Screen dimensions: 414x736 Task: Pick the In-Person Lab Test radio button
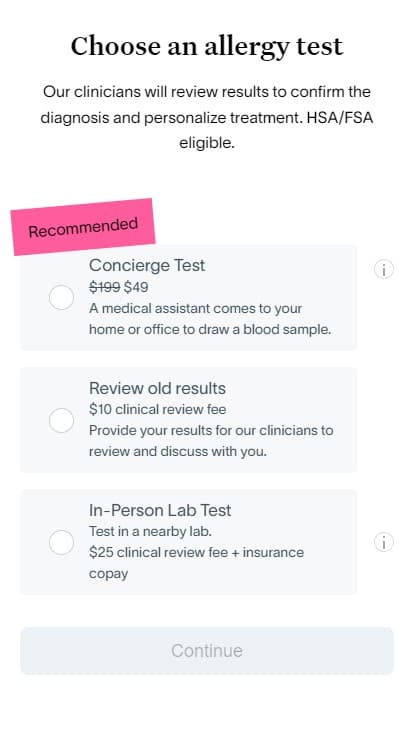tap(61, 543)
